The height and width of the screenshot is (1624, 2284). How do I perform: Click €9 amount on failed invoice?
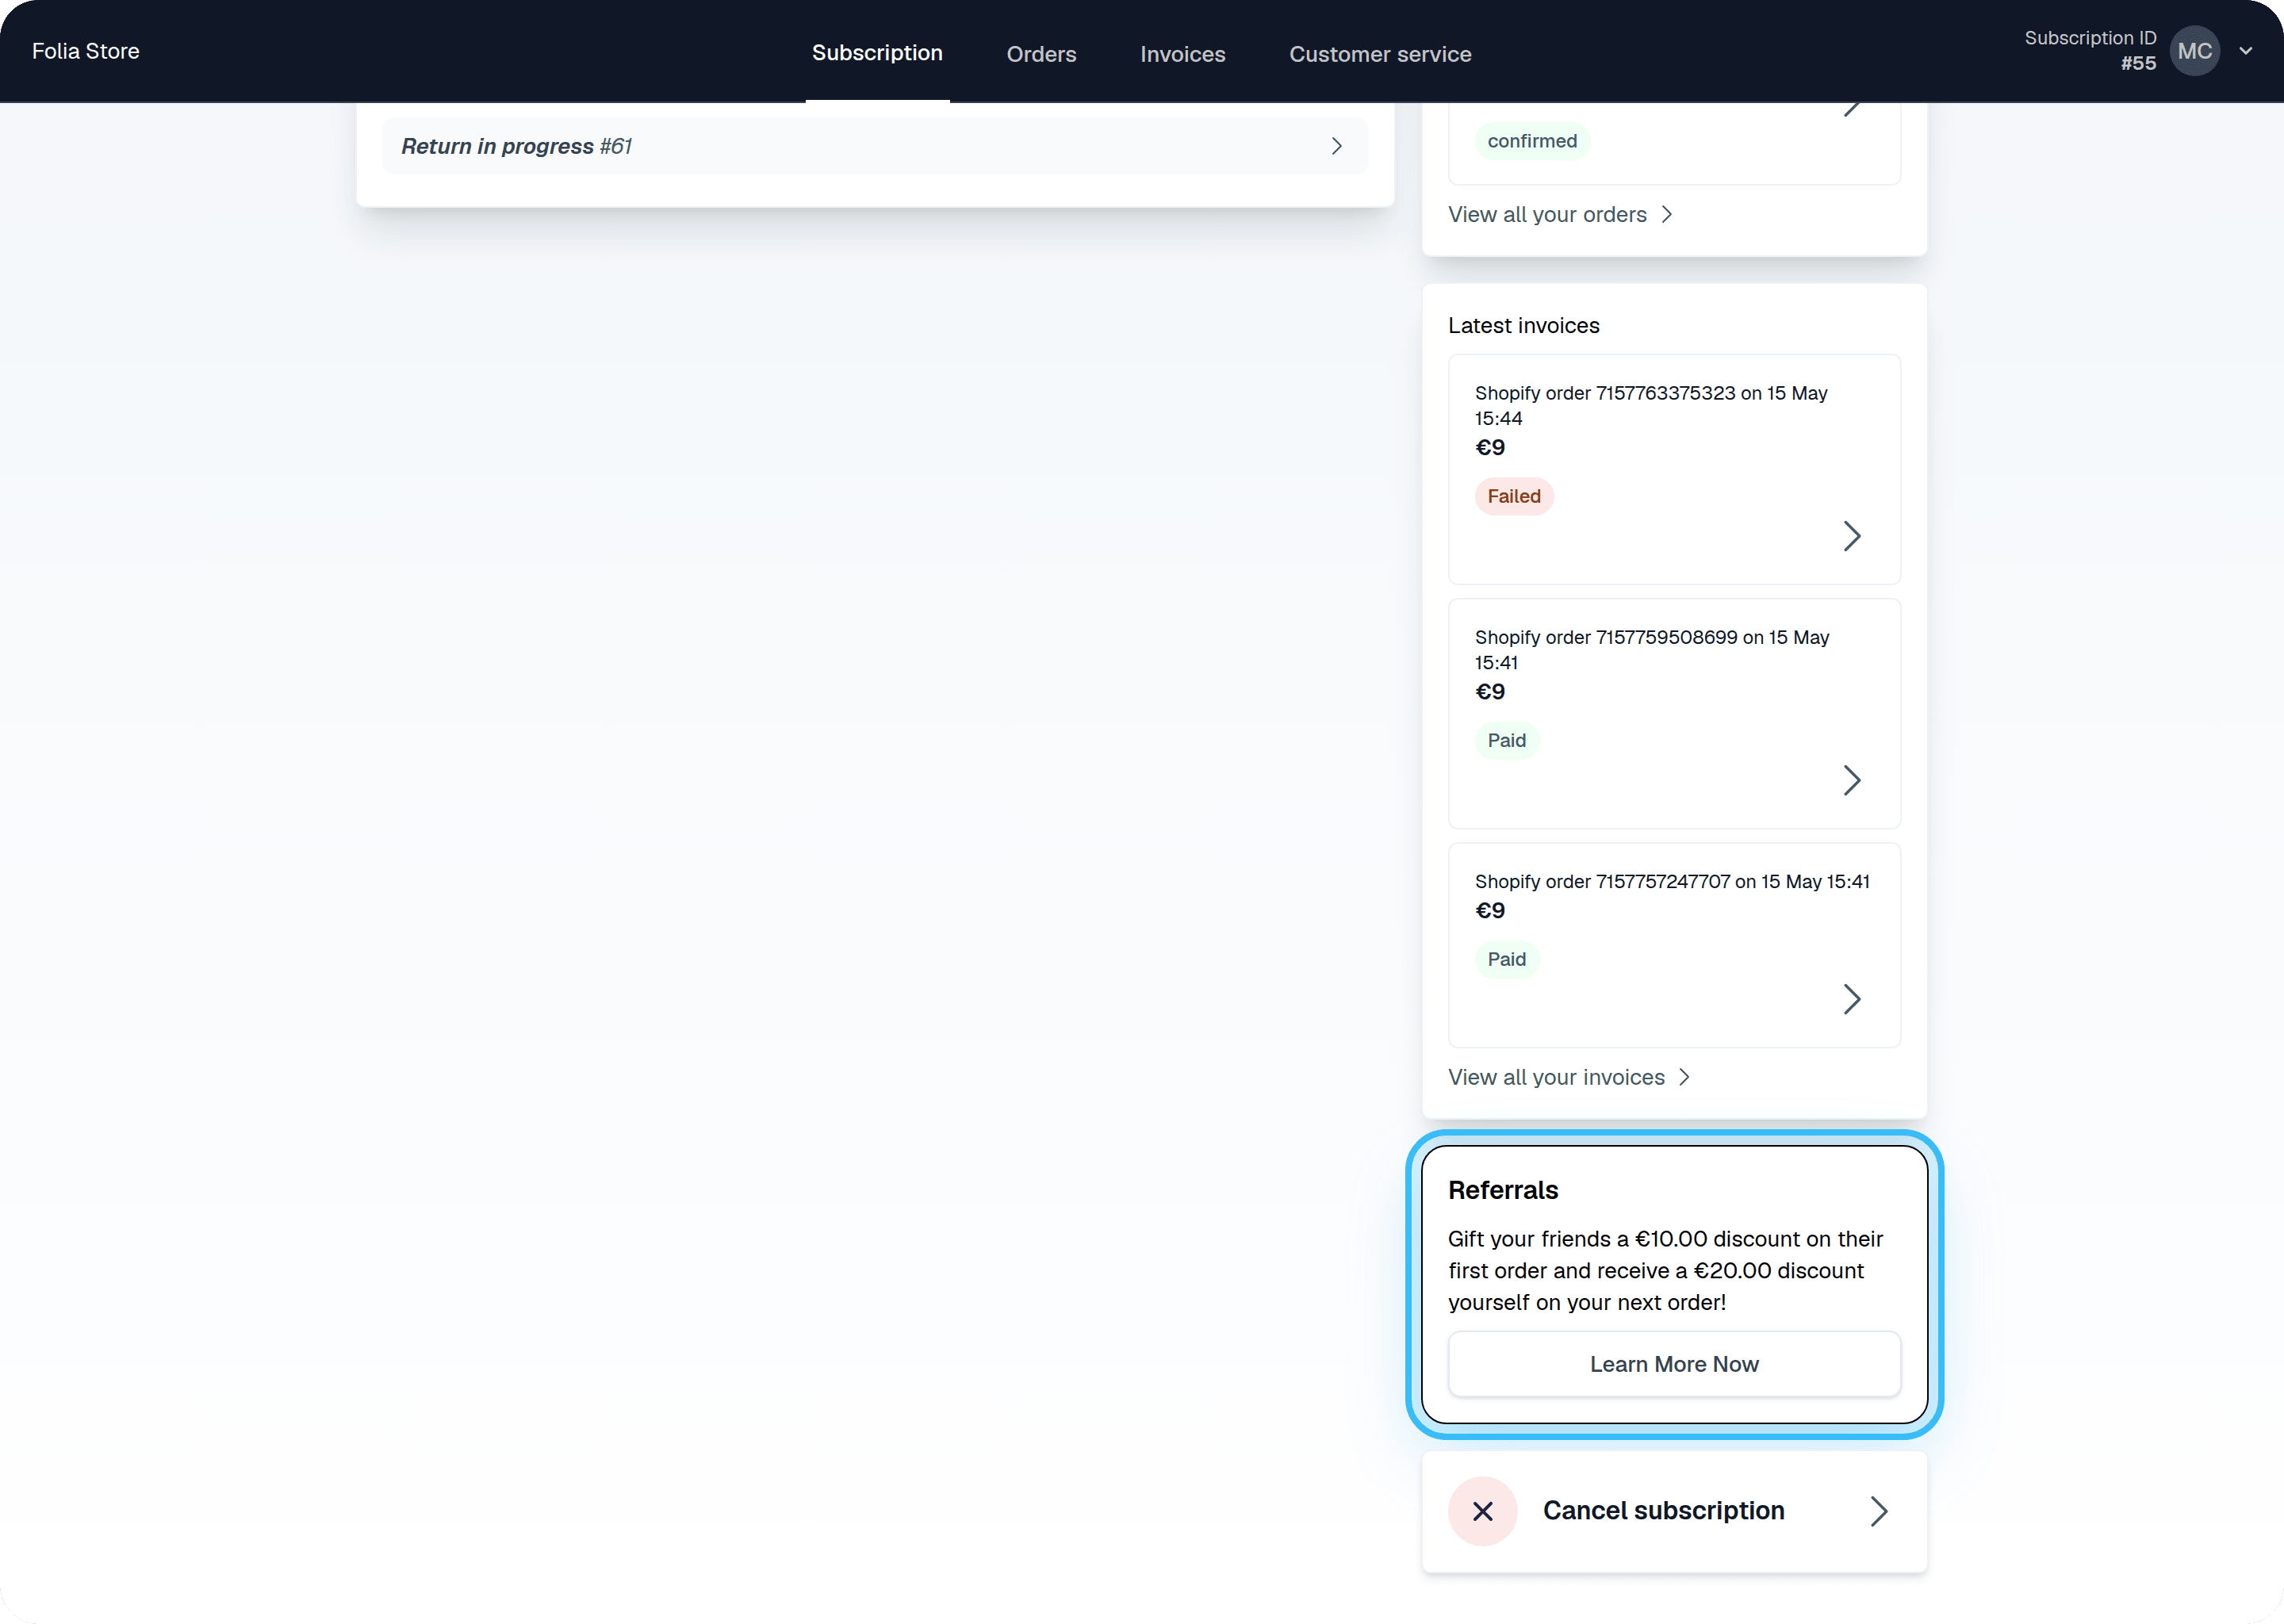1490,447
